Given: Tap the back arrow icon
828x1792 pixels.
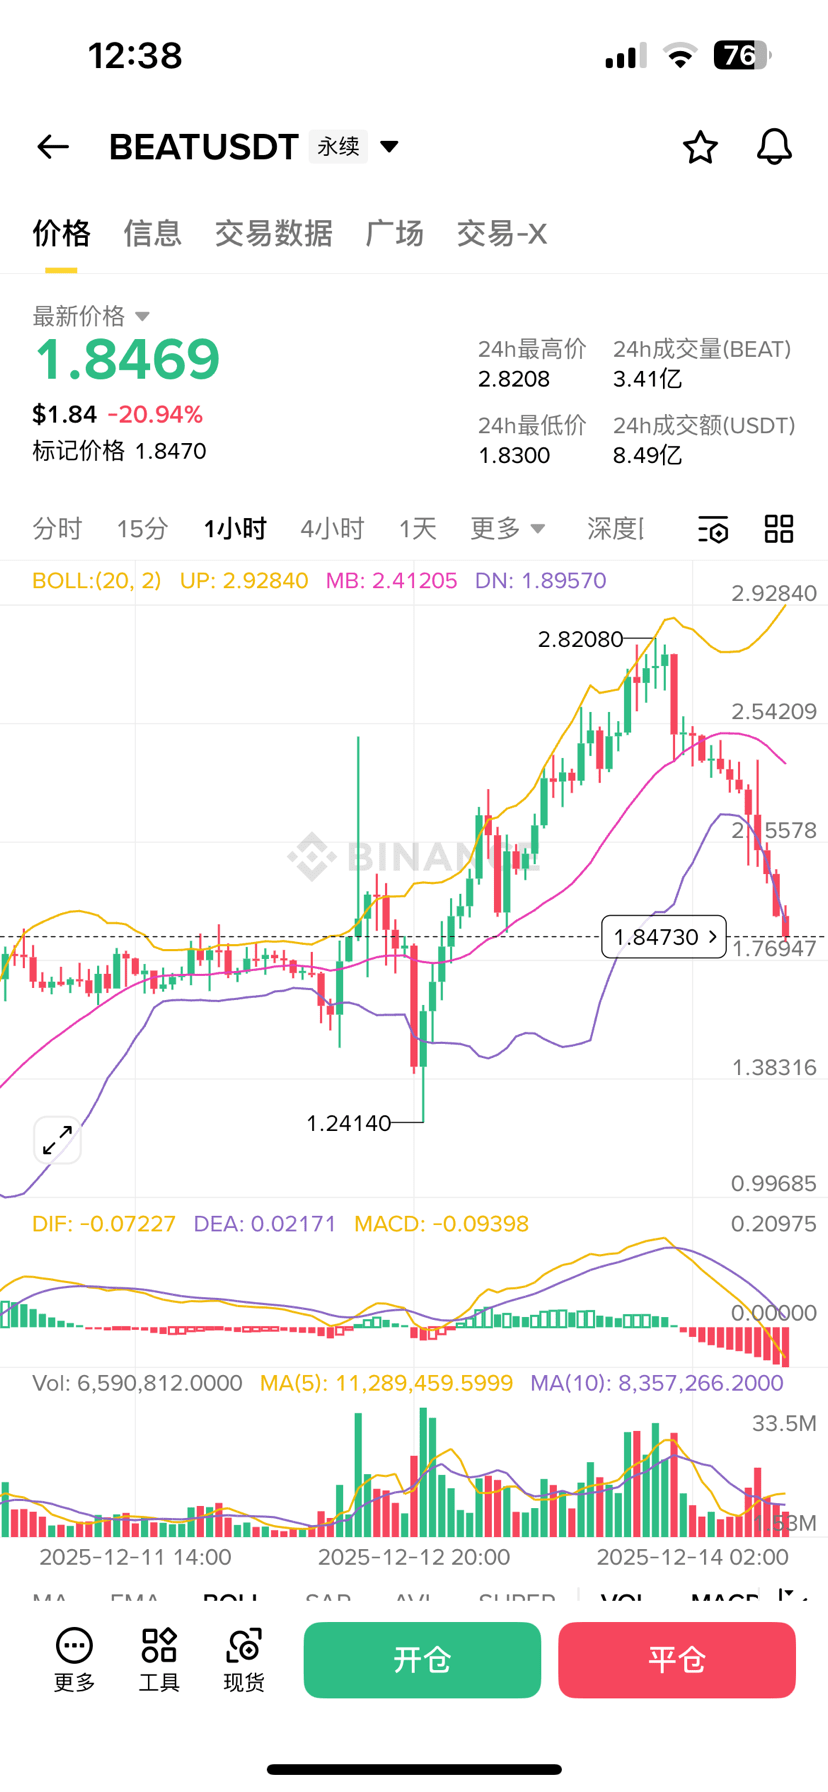Looking at the screenshot, I should pyautogui.click(x=53, y=147).
